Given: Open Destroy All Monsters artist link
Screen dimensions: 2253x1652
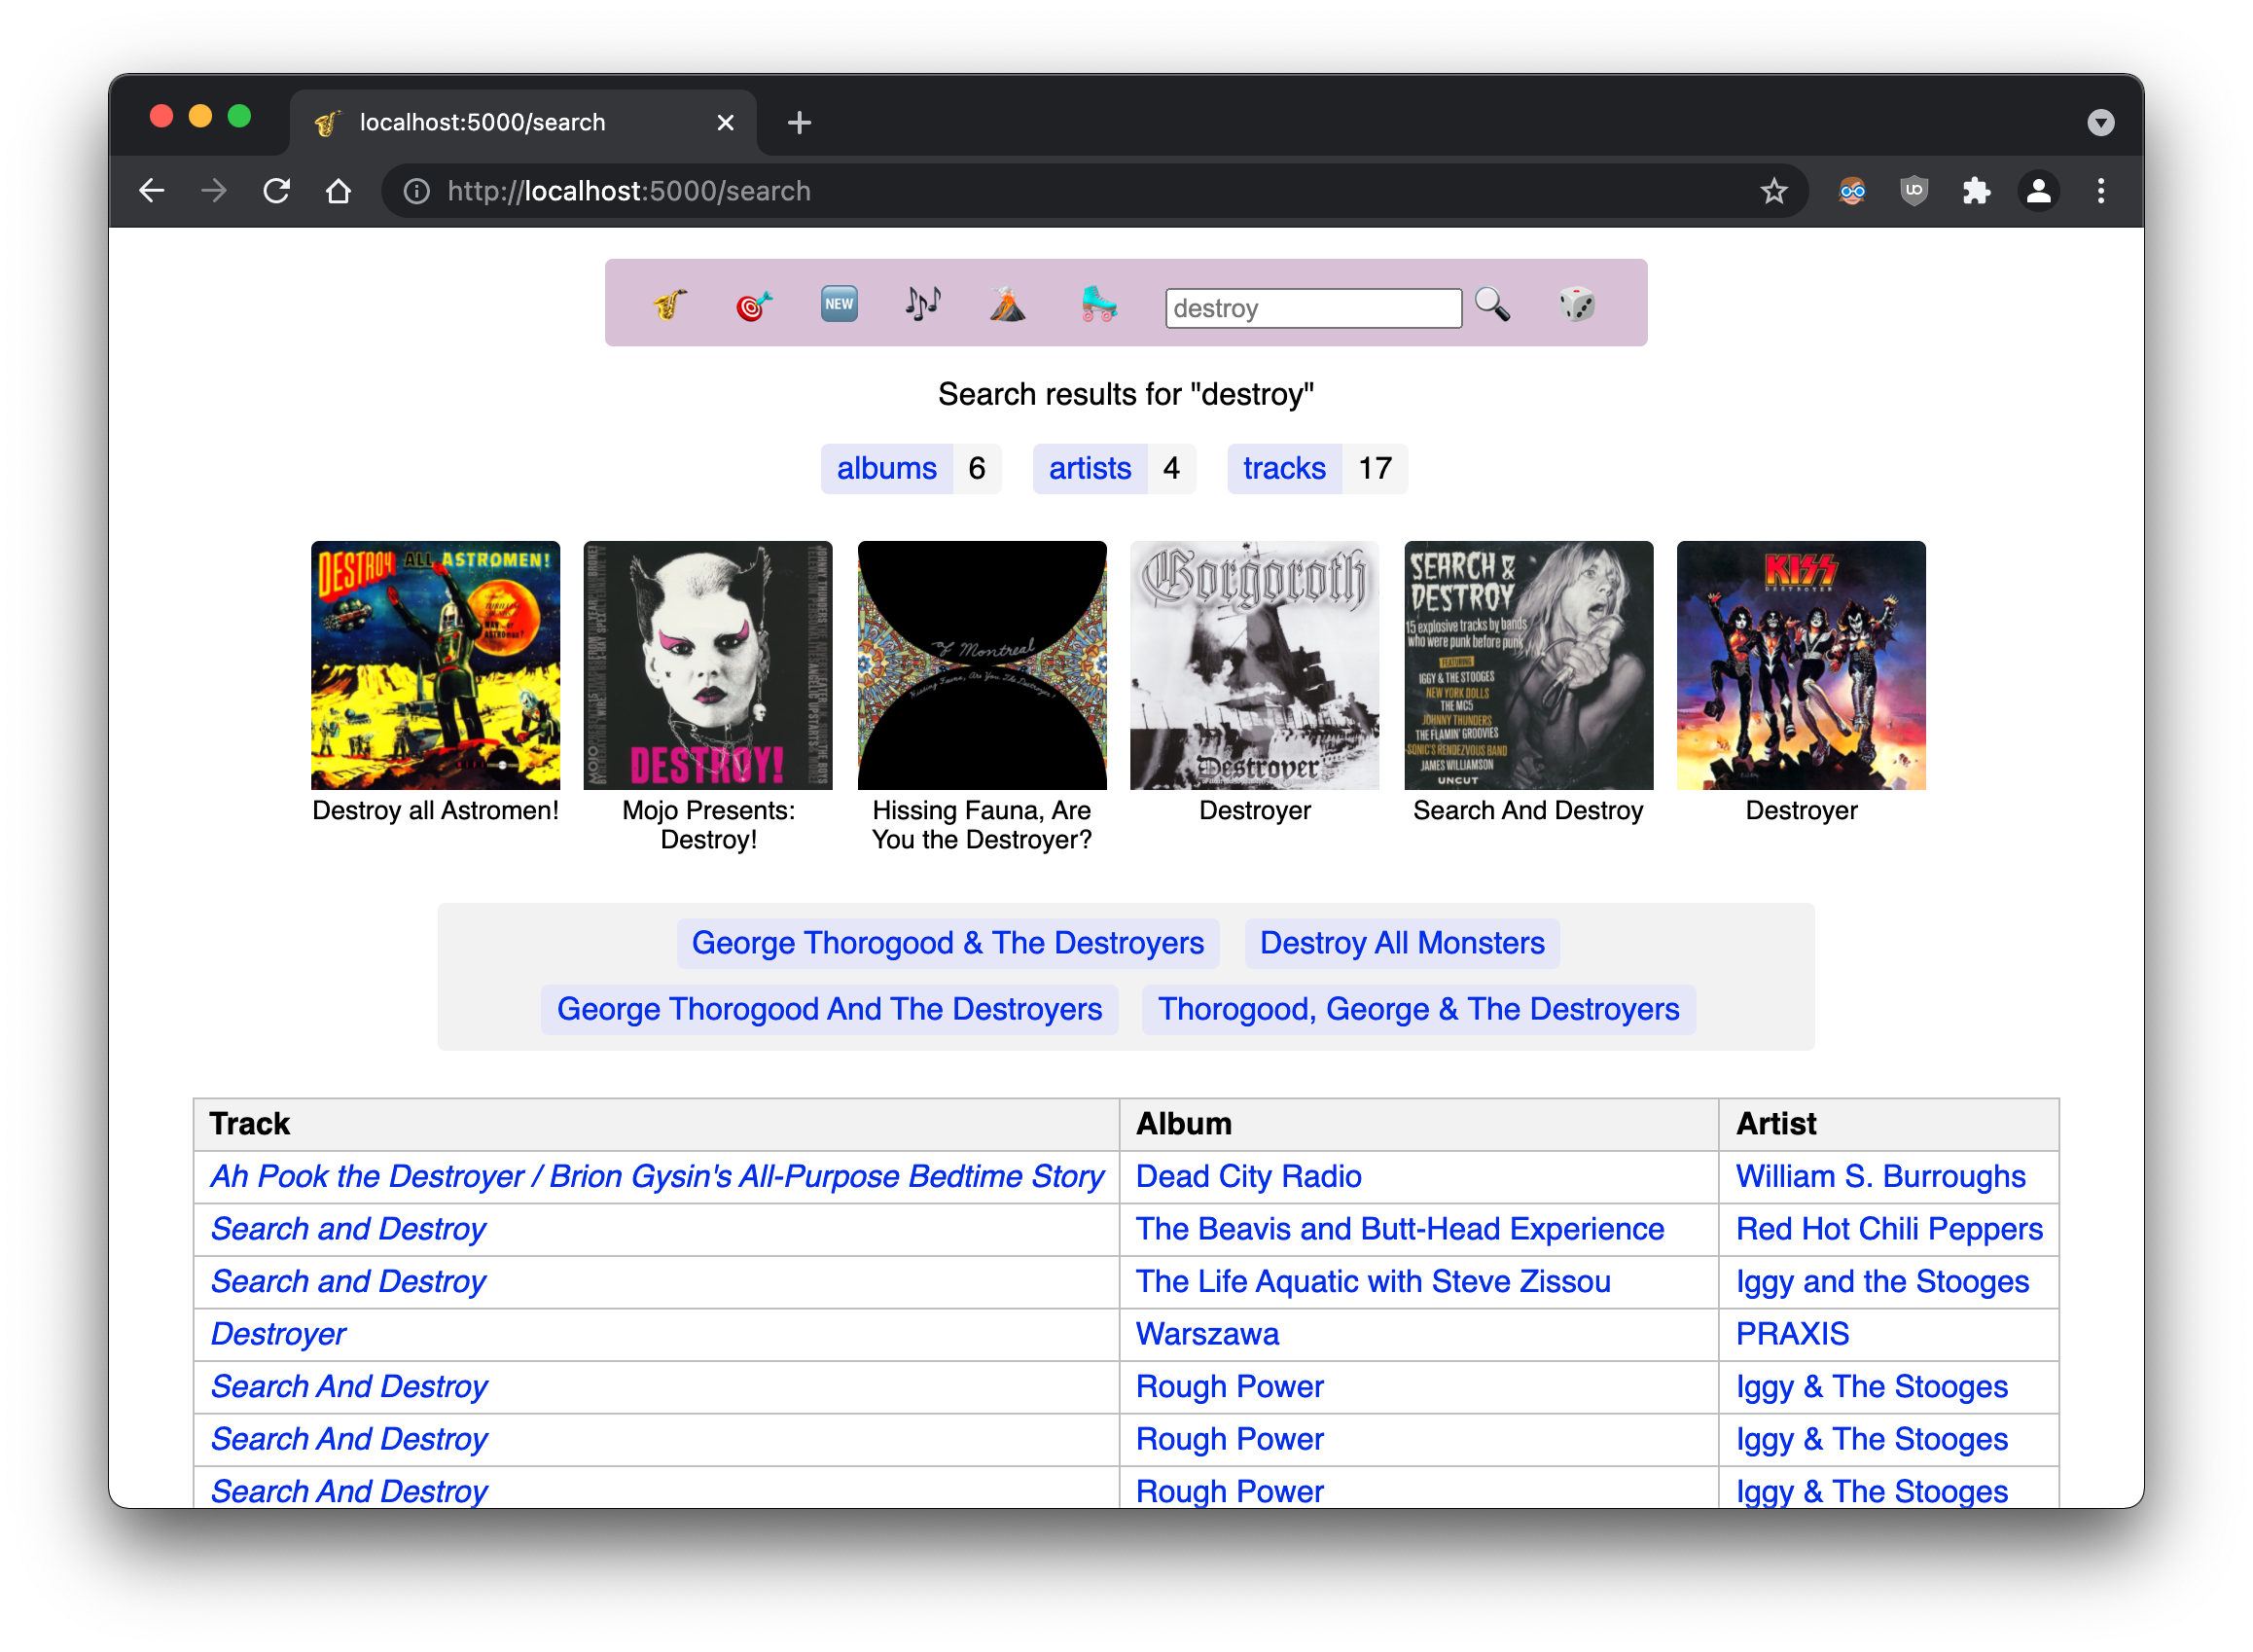Looking at the screenshot, I should (x=1401, y=943).
